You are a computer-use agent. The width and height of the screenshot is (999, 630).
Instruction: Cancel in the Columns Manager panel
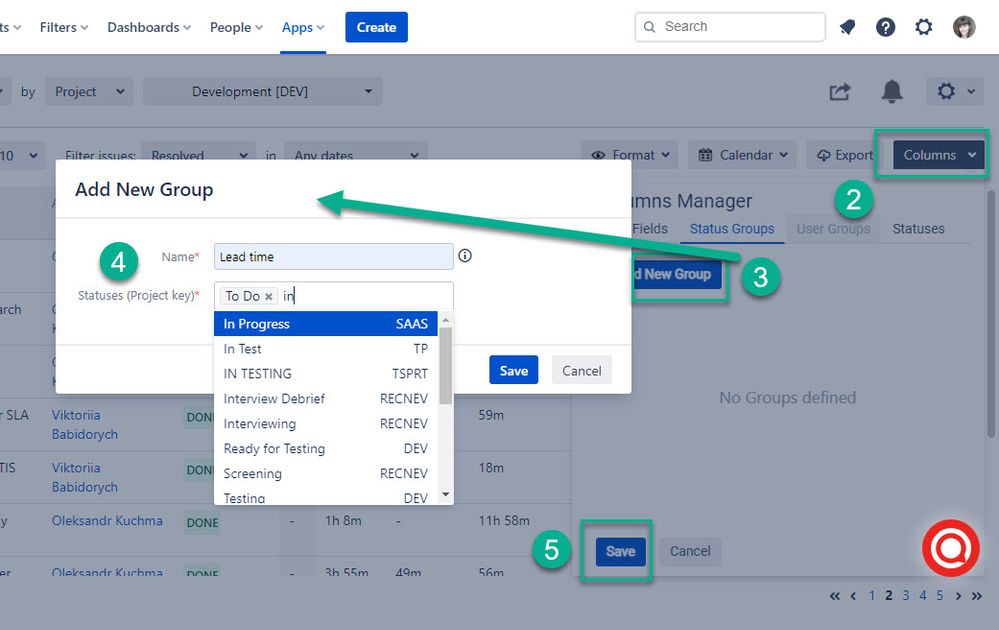(690, 552)
